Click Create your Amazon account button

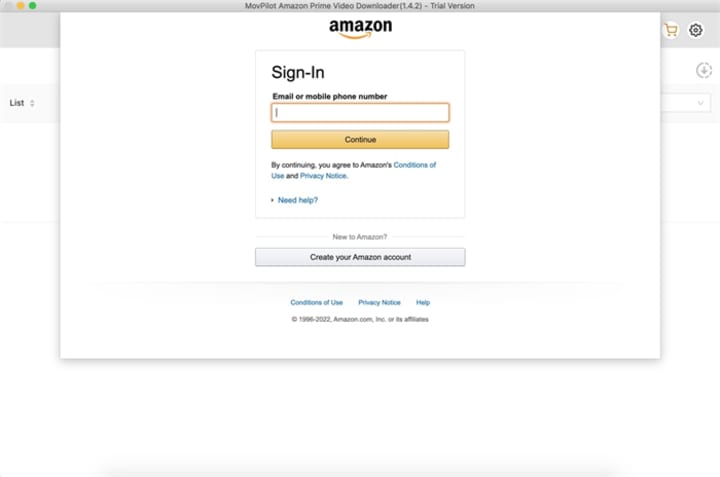tap(360, 257)
